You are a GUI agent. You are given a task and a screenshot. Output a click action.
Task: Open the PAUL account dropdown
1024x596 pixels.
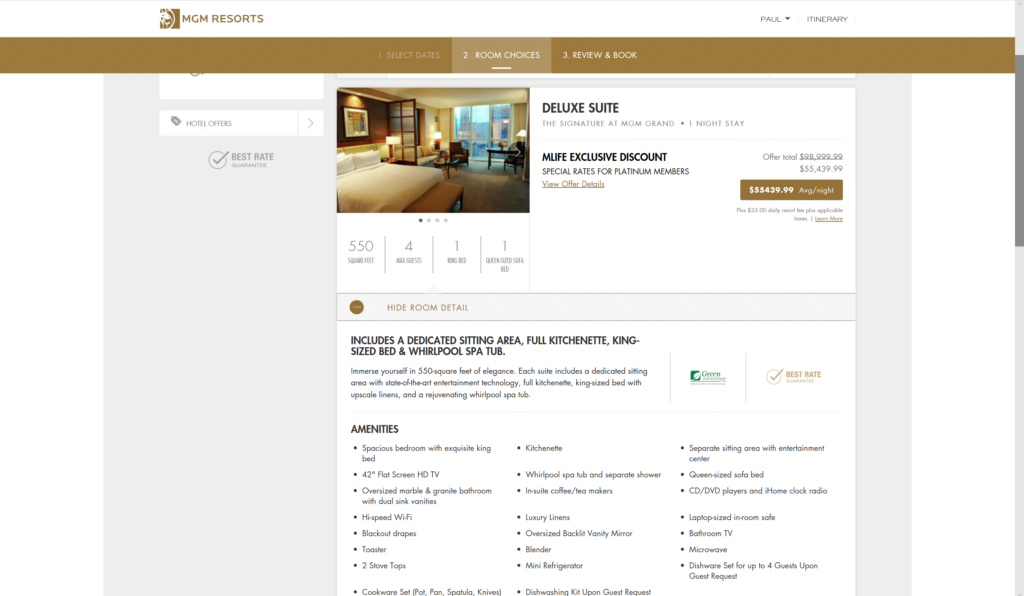[x=775, y=19]
